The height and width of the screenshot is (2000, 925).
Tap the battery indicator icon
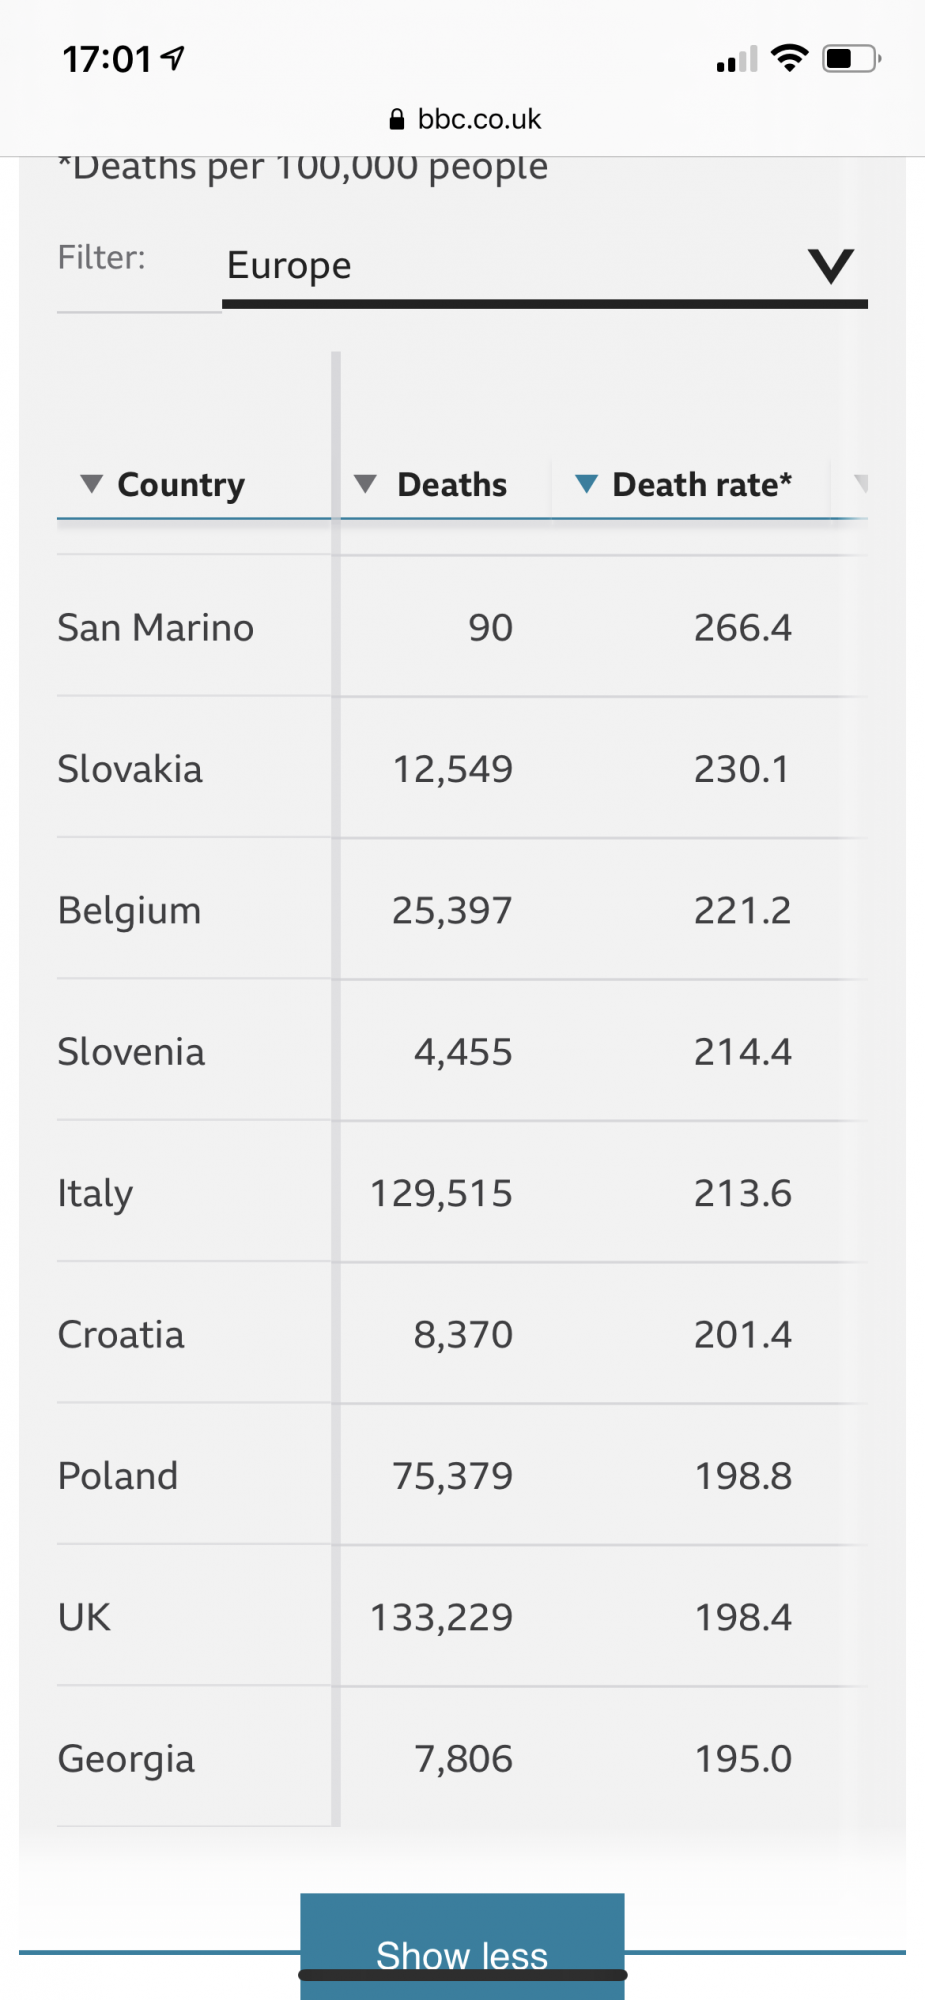[851, 58]
